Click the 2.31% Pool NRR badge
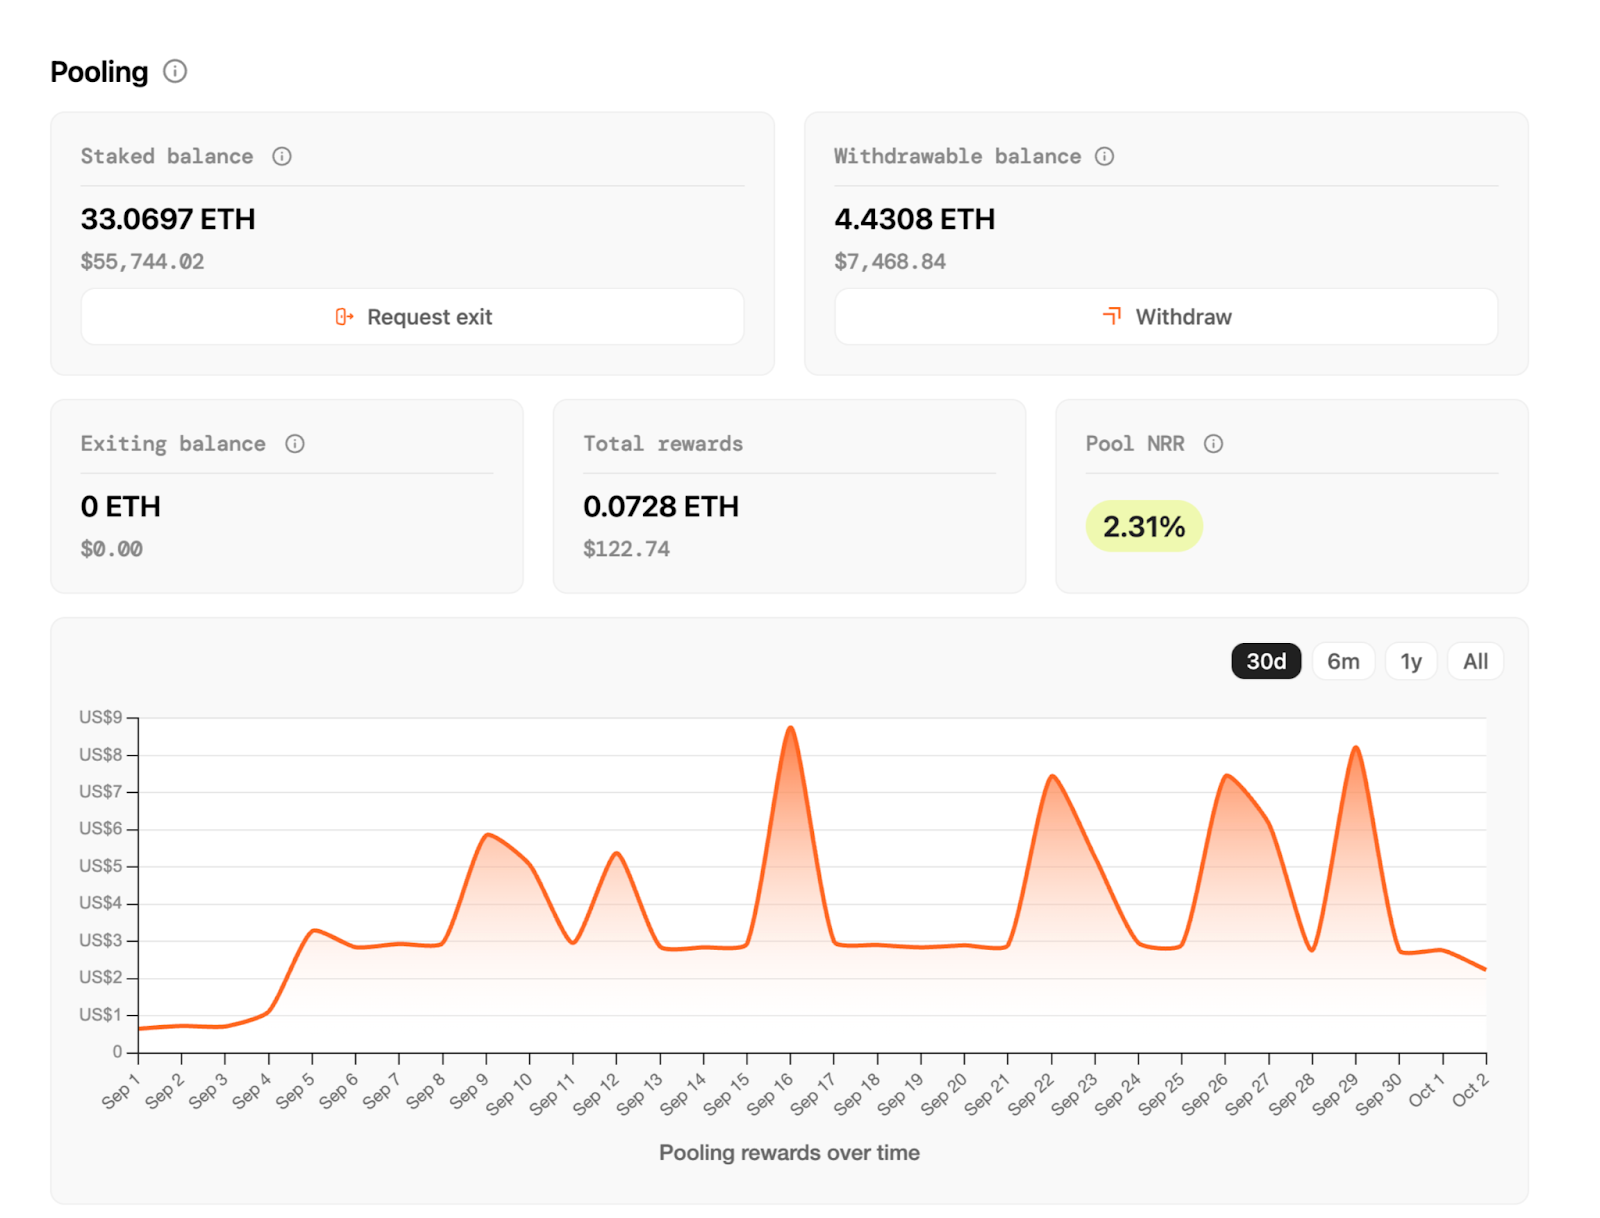This screenshot has width=1600, height=1218. (x=1143, y=526)
